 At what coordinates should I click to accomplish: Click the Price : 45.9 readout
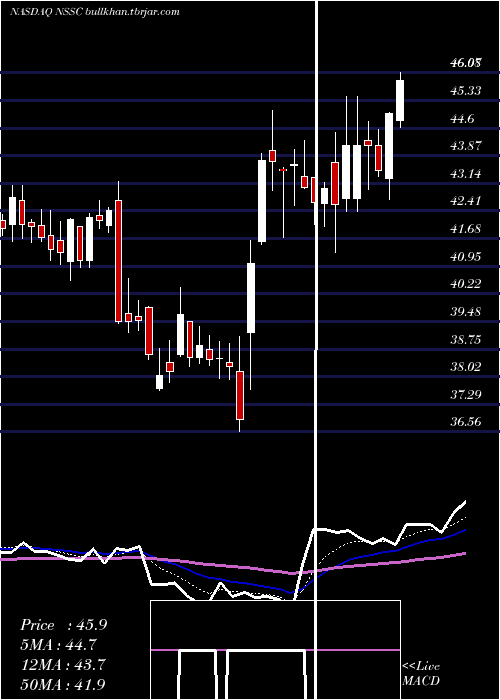[x=63, y=625]
